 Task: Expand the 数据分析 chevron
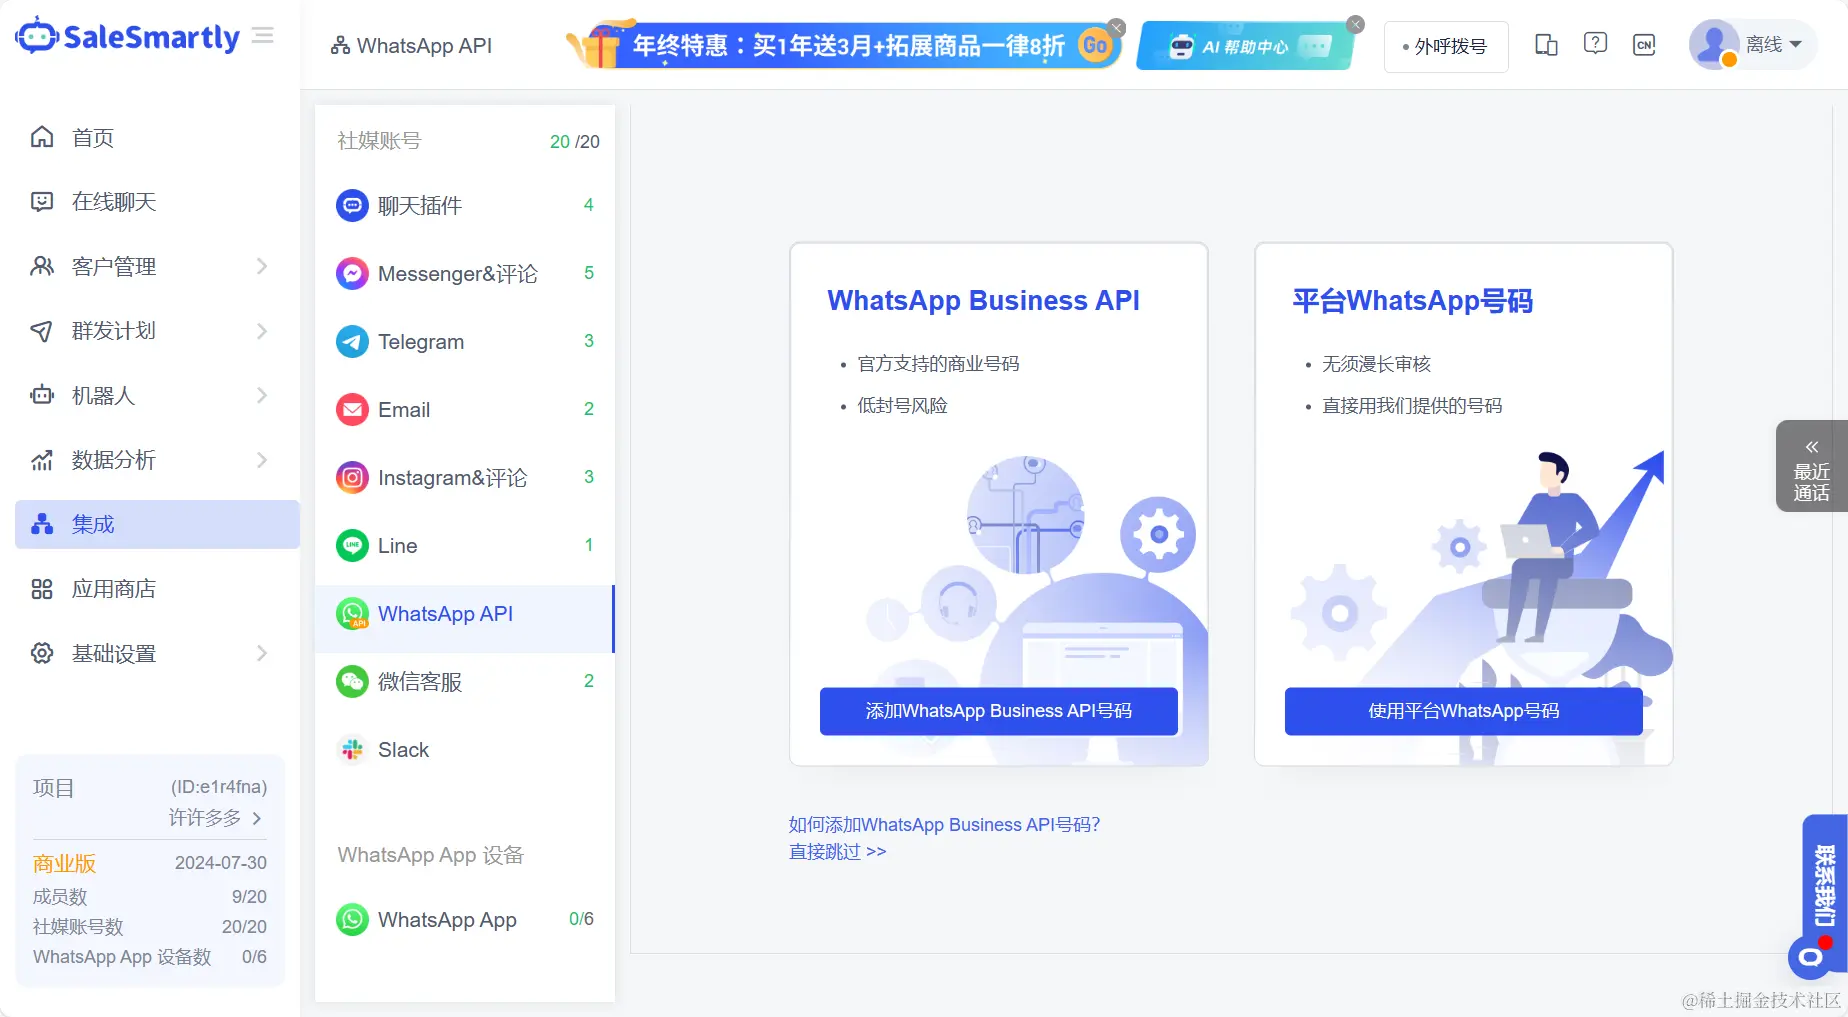[x=262, y=460]
